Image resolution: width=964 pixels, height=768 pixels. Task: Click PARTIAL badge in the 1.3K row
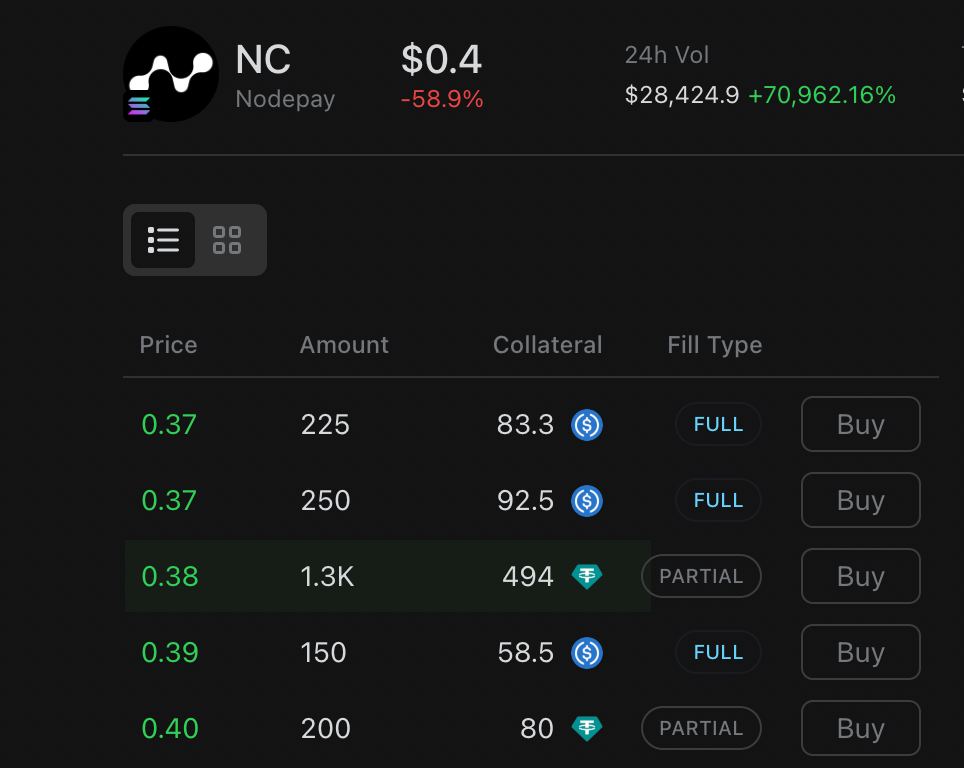(x=701, y=576)
